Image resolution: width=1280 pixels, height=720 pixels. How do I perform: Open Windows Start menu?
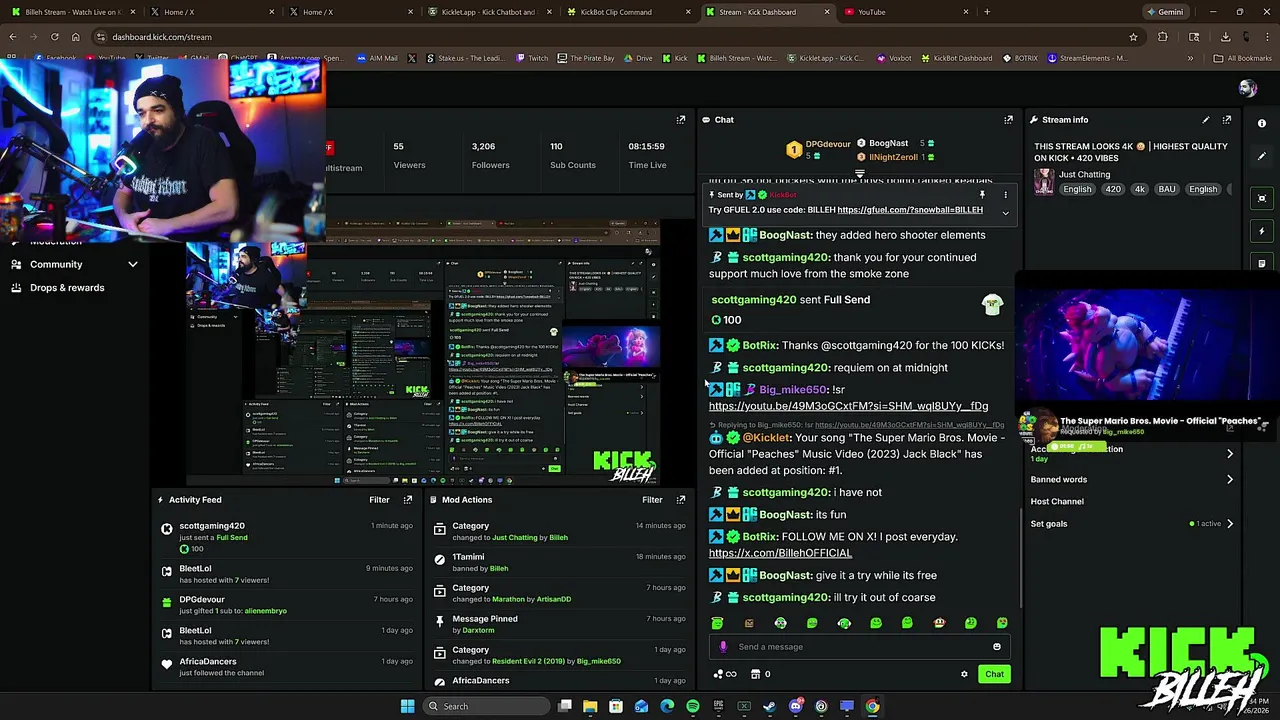point(407,706)
